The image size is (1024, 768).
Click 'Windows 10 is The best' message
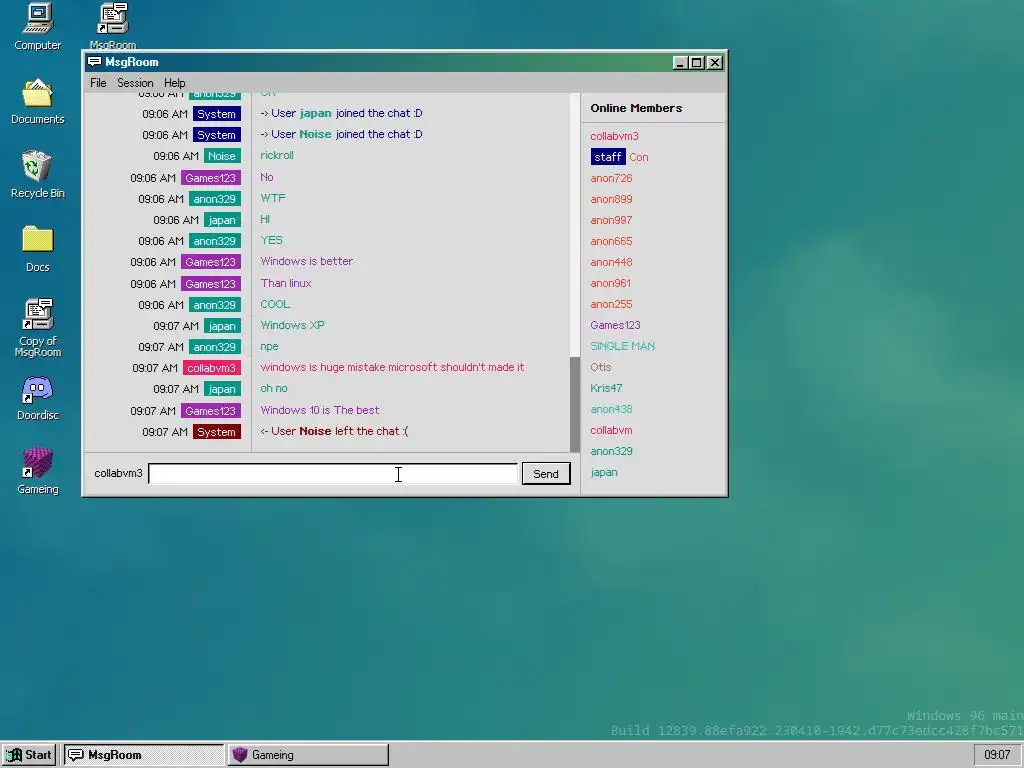[x=320, y=410]
